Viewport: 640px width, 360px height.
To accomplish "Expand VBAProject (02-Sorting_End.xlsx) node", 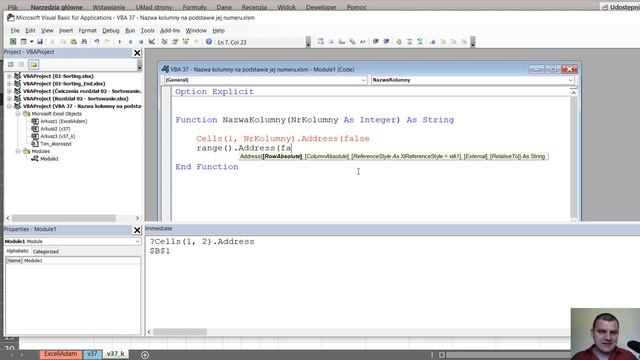I will point(9,84).
